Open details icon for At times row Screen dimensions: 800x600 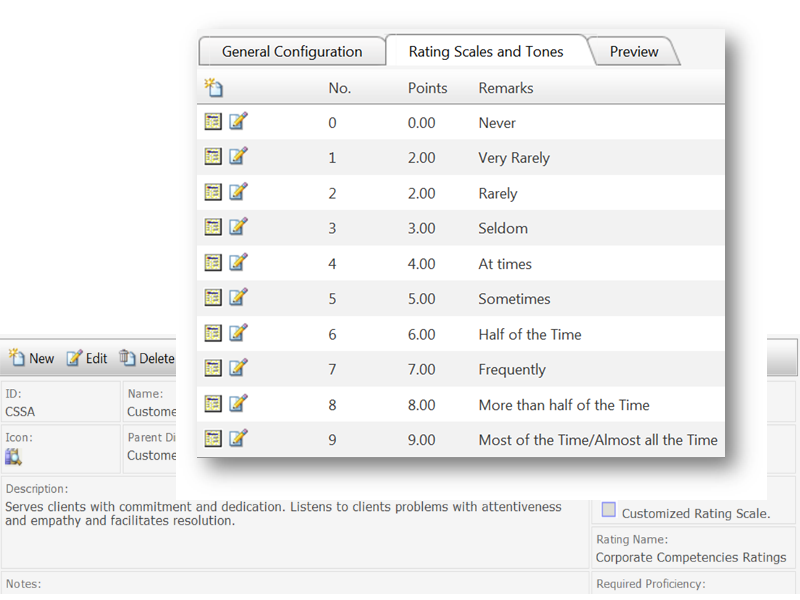click(213, 263)
